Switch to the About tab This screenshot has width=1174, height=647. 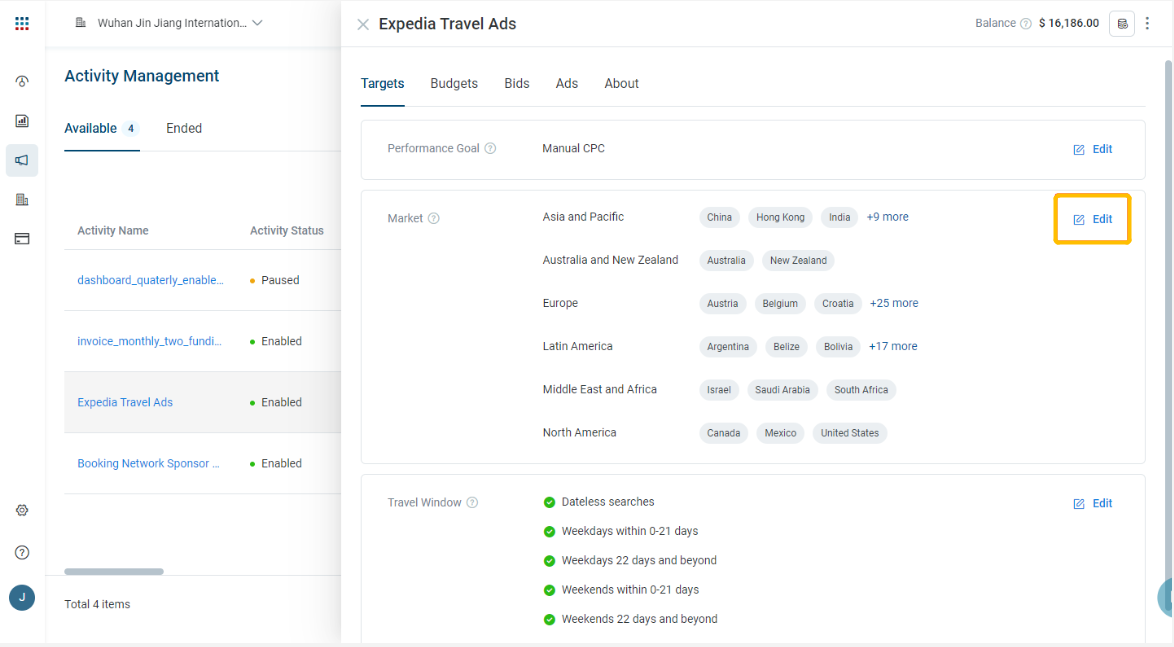[621, 84]
